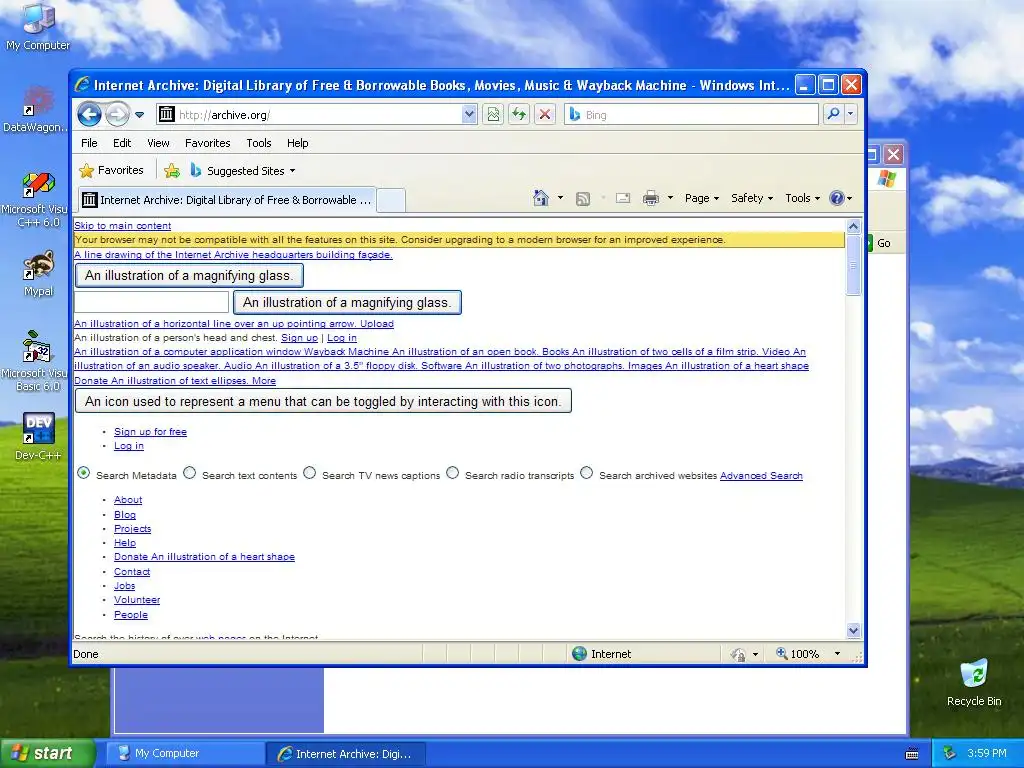Click the page scrollbar up arrow
1024x768 pixels.
click(853, 227)
